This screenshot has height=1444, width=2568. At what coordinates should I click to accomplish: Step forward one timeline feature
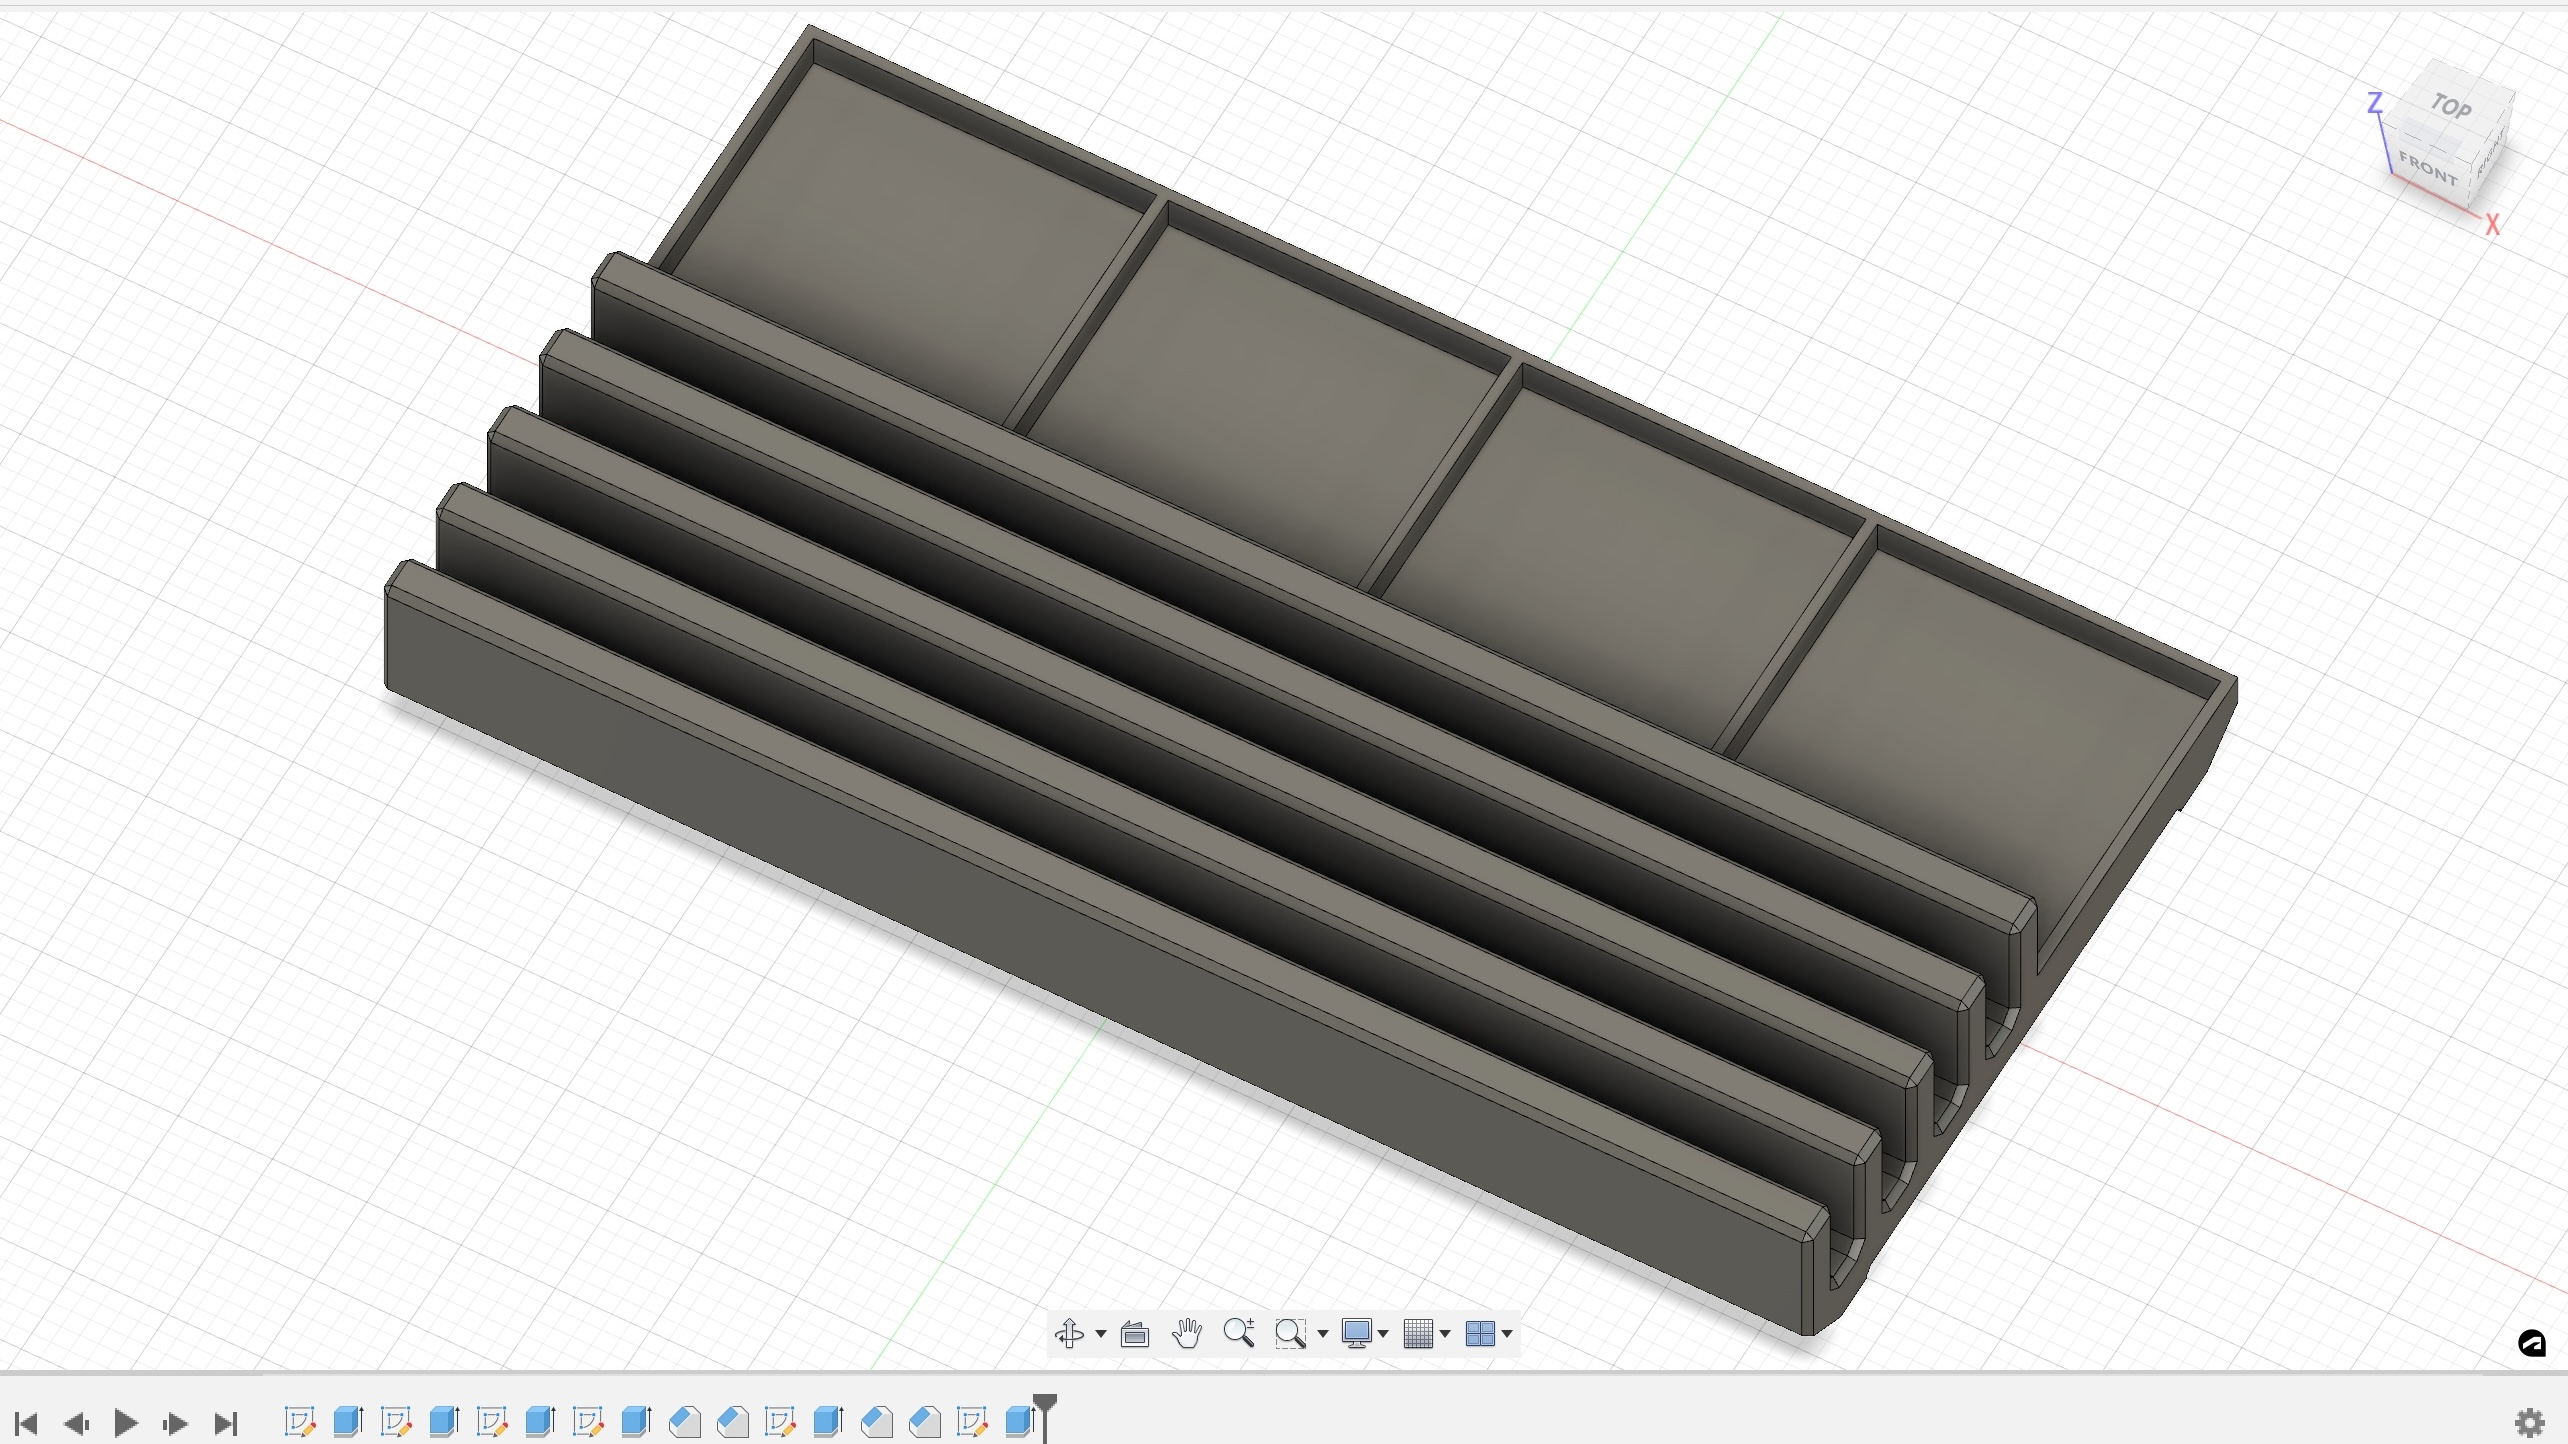[175, 1423]
